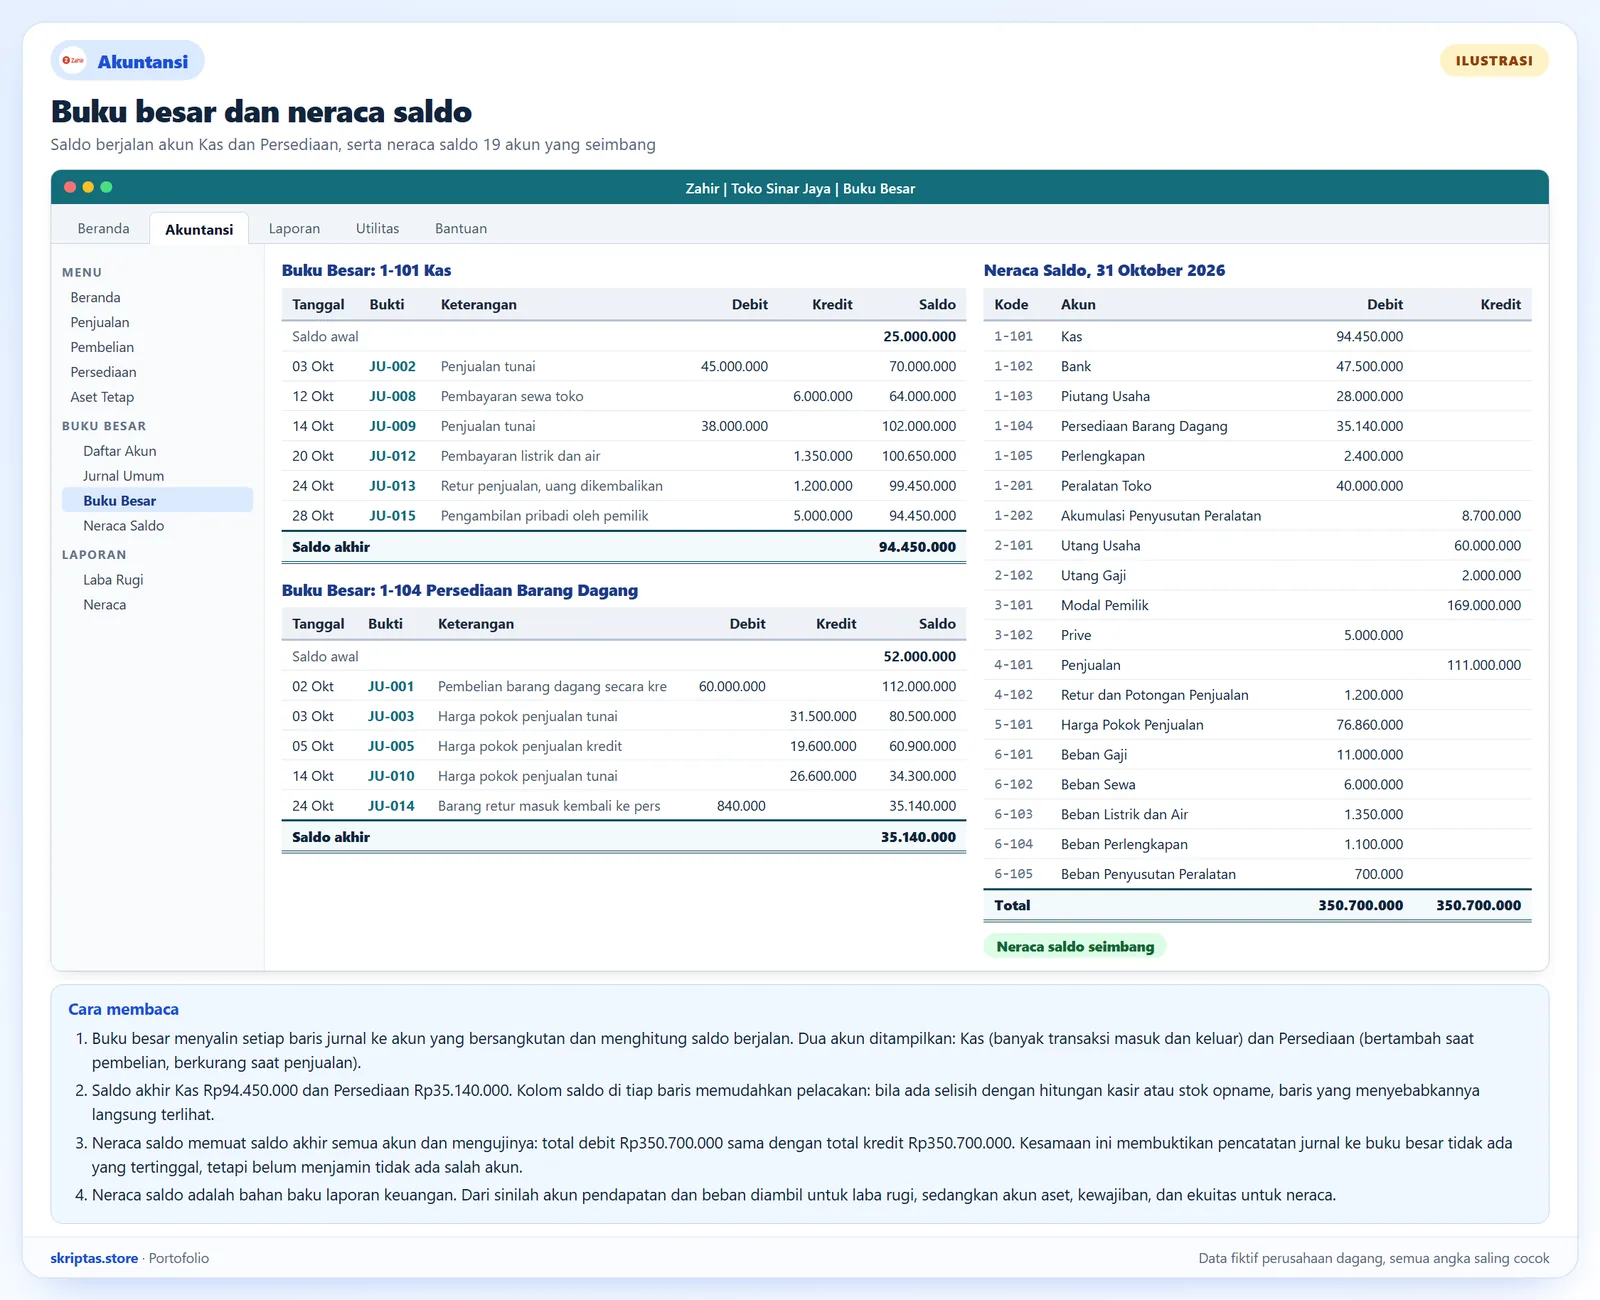Open voucher JU-002 in Kas ledger
The width and height of the screenshot is (1600, 1300).
coord(392,366)
